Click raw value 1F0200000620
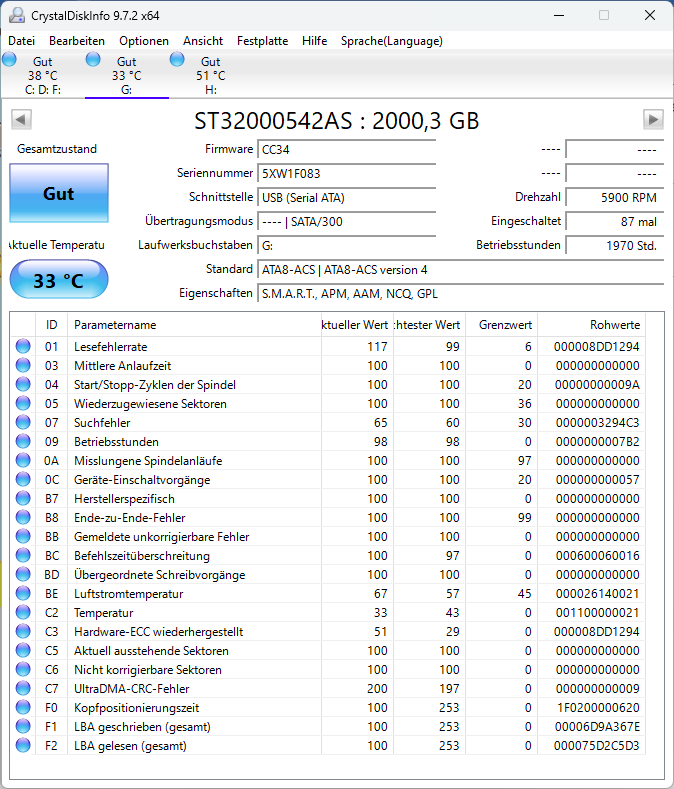Viewport: 674px width, 789px height. tap(598, 708)
